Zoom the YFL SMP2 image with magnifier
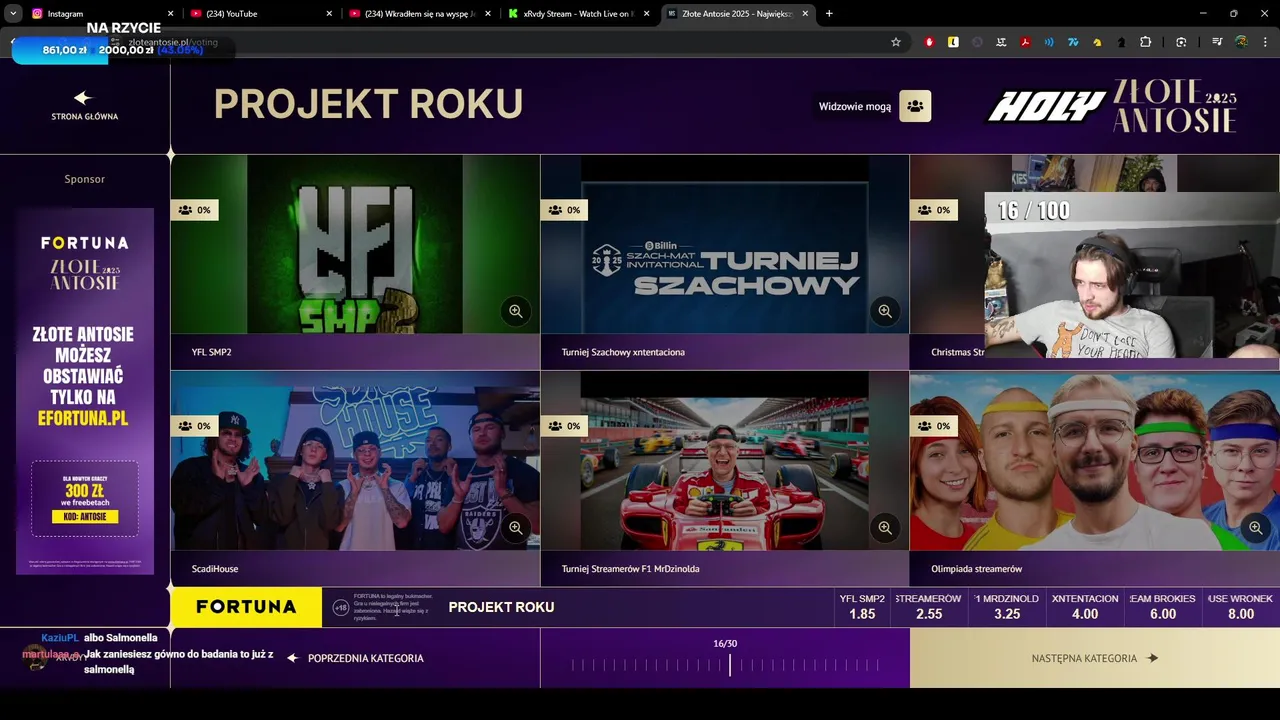This screenshot has width=1280, height=720. coord(515,311)
